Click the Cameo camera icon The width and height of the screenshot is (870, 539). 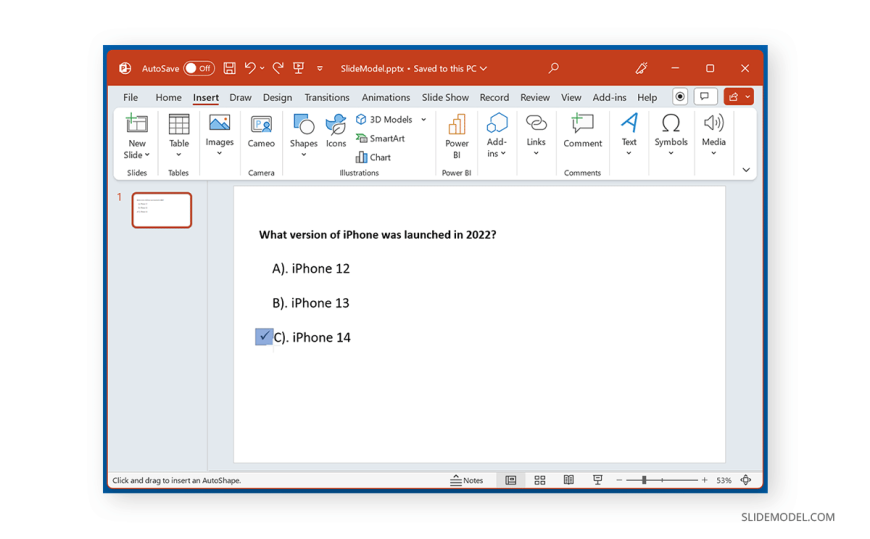coord(261,126)
